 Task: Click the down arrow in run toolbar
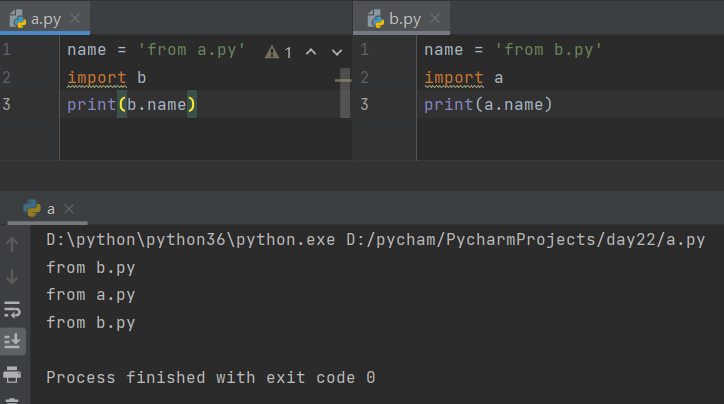(12, 276)
